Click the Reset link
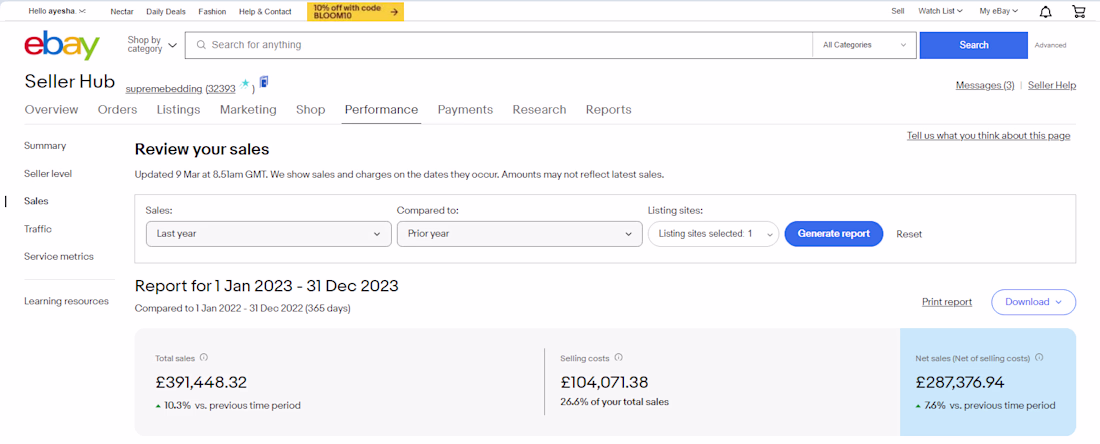1100x444 pixels. coord(909,234)
